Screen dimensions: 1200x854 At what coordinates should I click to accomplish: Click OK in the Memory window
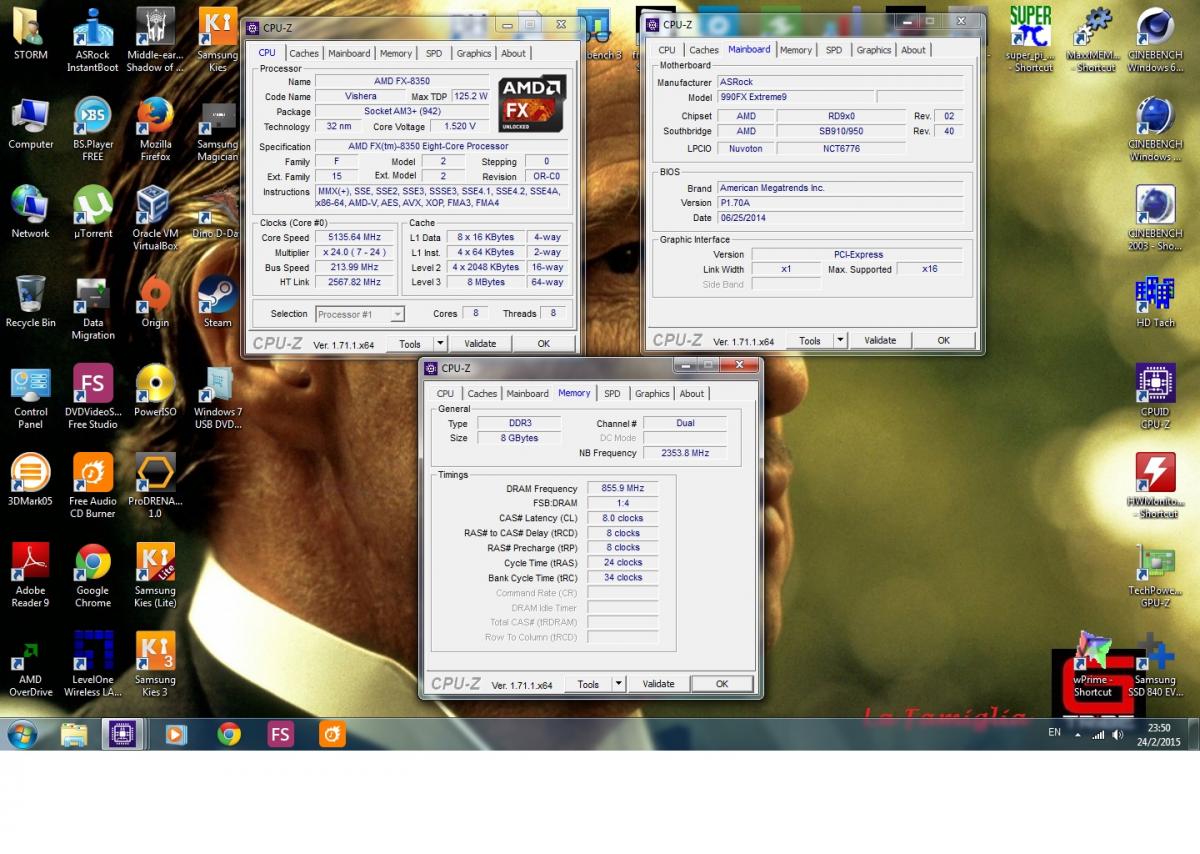tap(721, 684)
